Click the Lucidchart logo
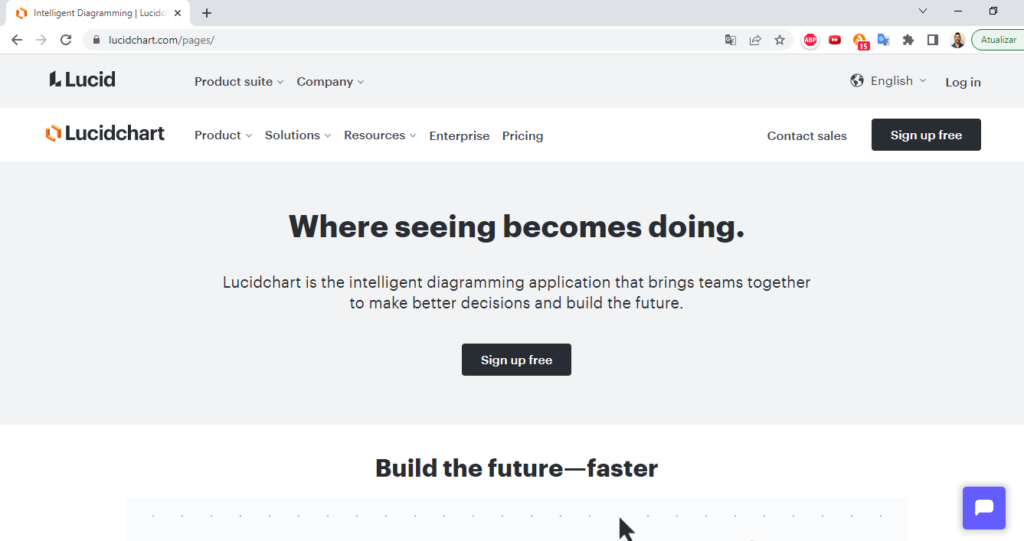The height and width of the screenshot is (541, 1024). click(105, 133)
